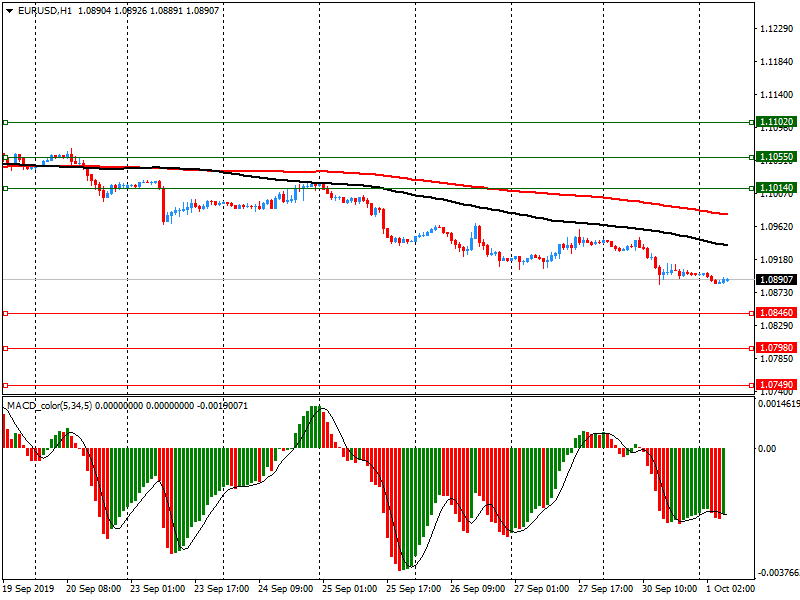Click the 1.09180 price scale value
The image size is (800, 600).
[x=777, y=260]
